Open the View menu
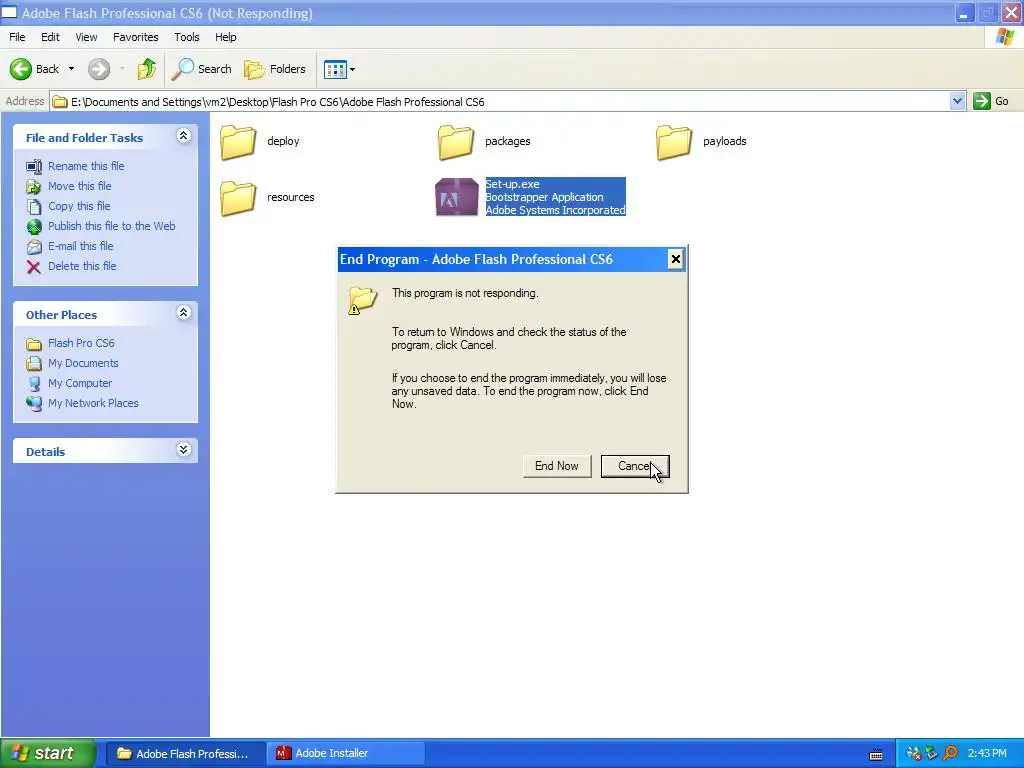 pyautogui.click(x=86, y=37)
